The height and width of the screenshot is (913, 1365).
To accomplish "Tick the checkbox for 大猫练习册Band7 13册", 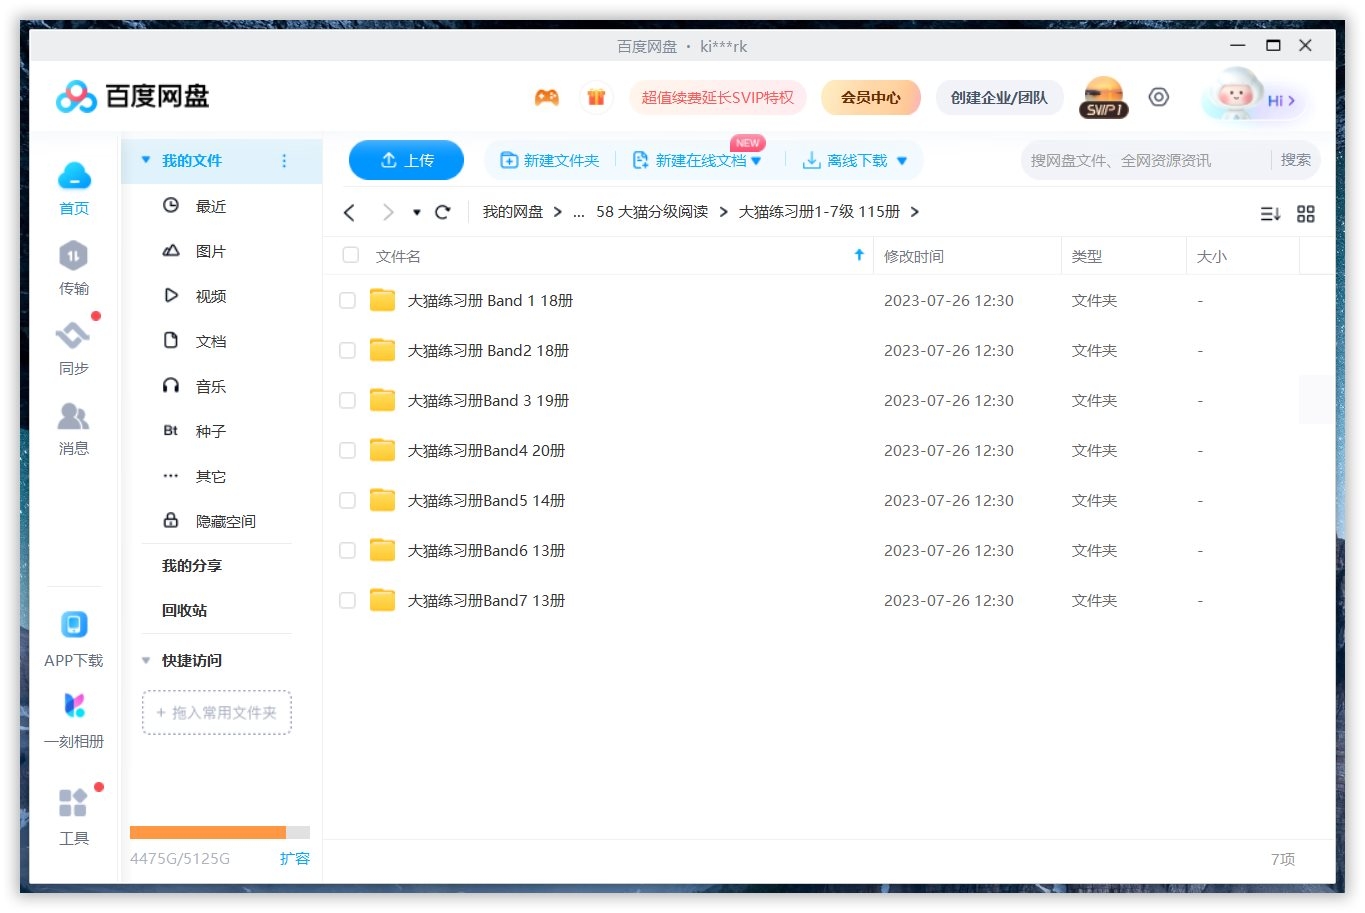I will 347,600.
